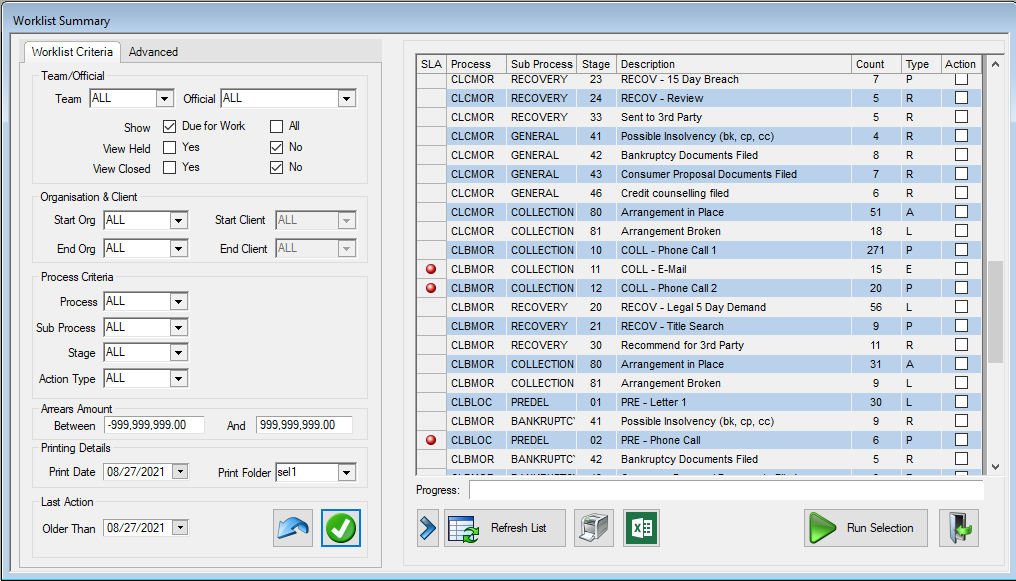This screenshot has height=581, width=1016.
Task: Click the blue double-chevron icon near Progress bar
Action: click(x=426, y=528)
